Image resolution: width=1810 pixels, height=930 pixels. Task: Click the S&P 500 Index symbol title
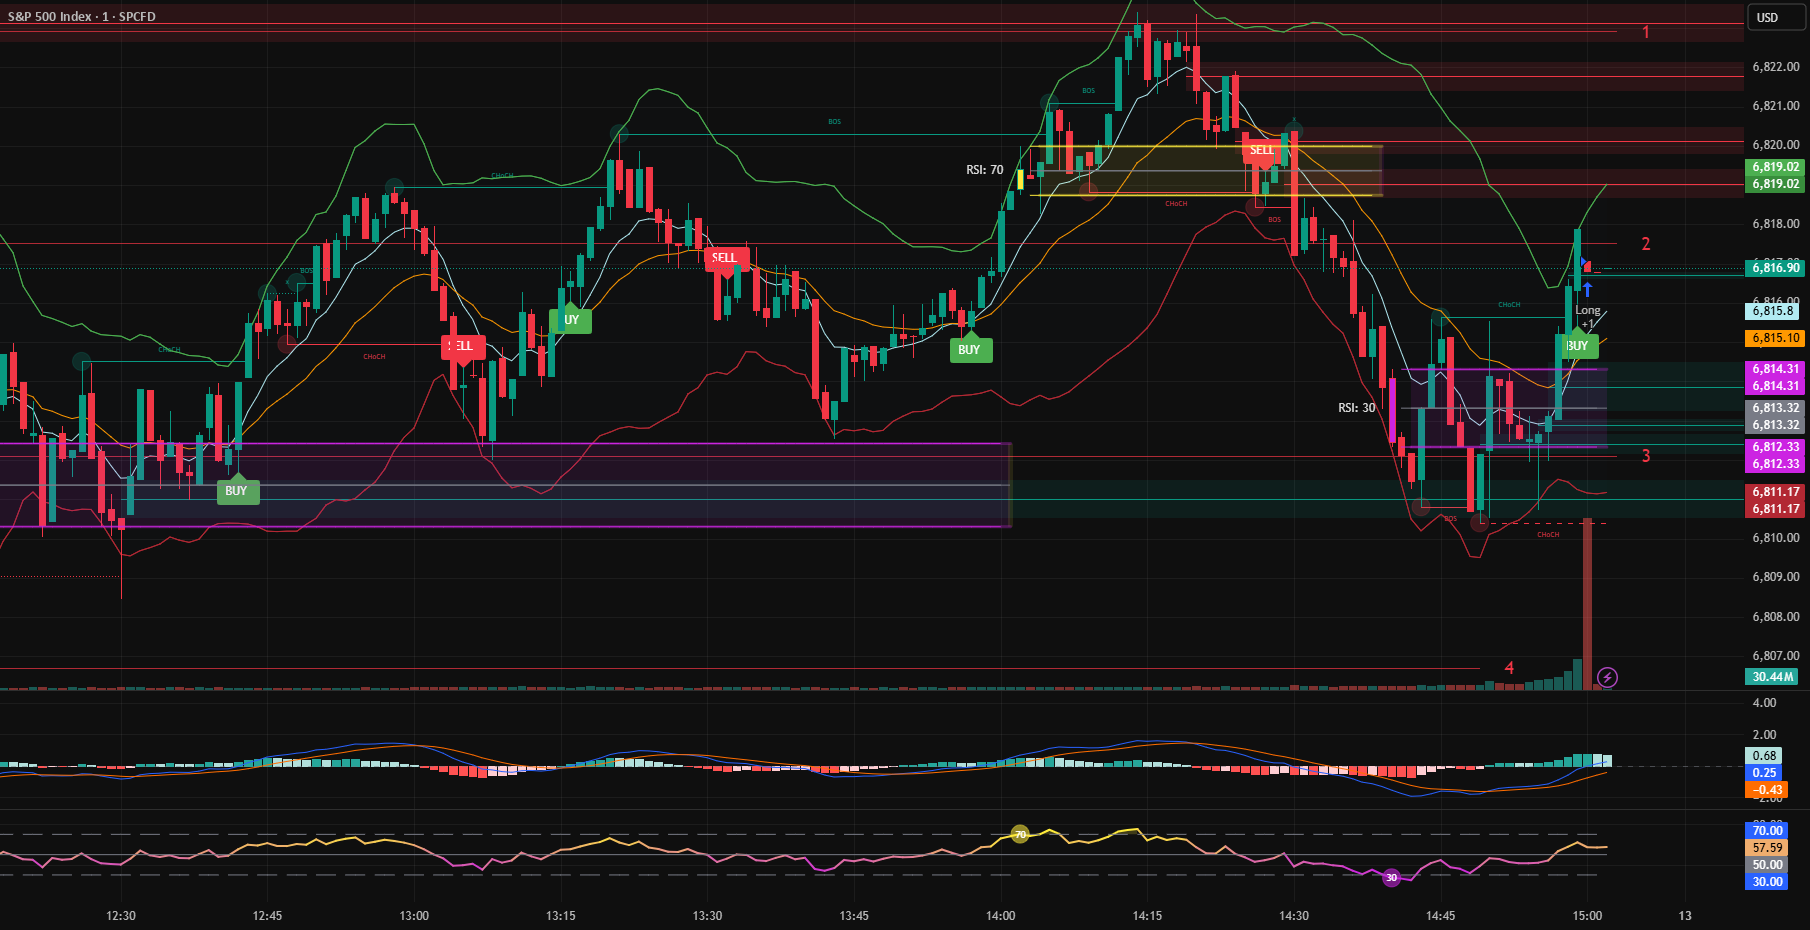click(82, 16)
